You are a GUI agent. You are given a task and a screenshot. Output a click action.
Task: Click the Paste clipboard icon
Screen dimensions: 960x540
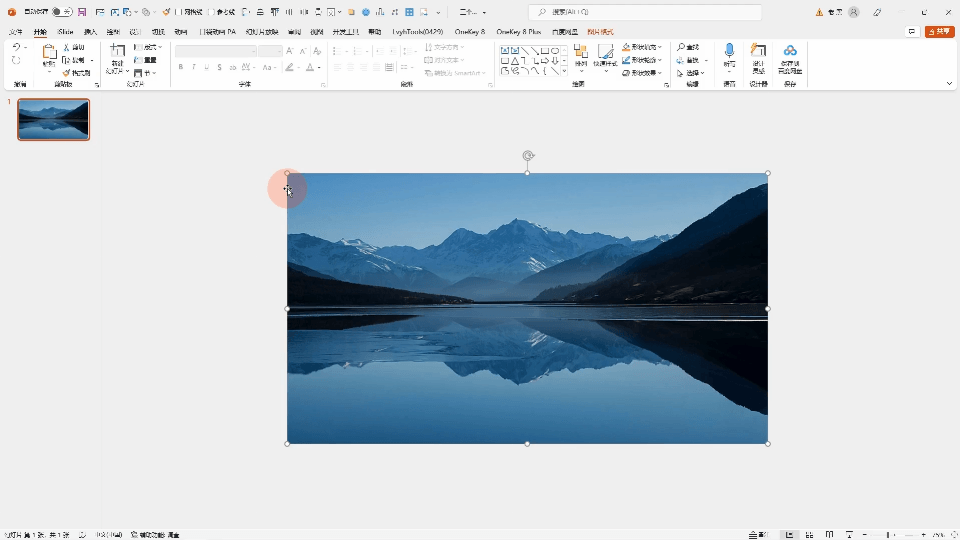pos(49,54)
